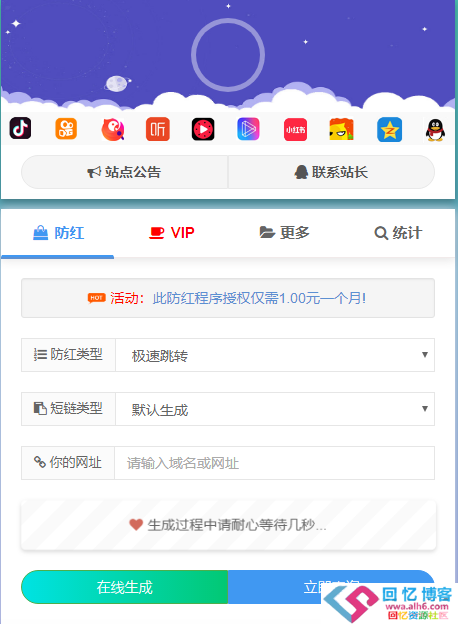Click the 在线生成 generate button
Screen dimensions: 458x624
(125, 587)
